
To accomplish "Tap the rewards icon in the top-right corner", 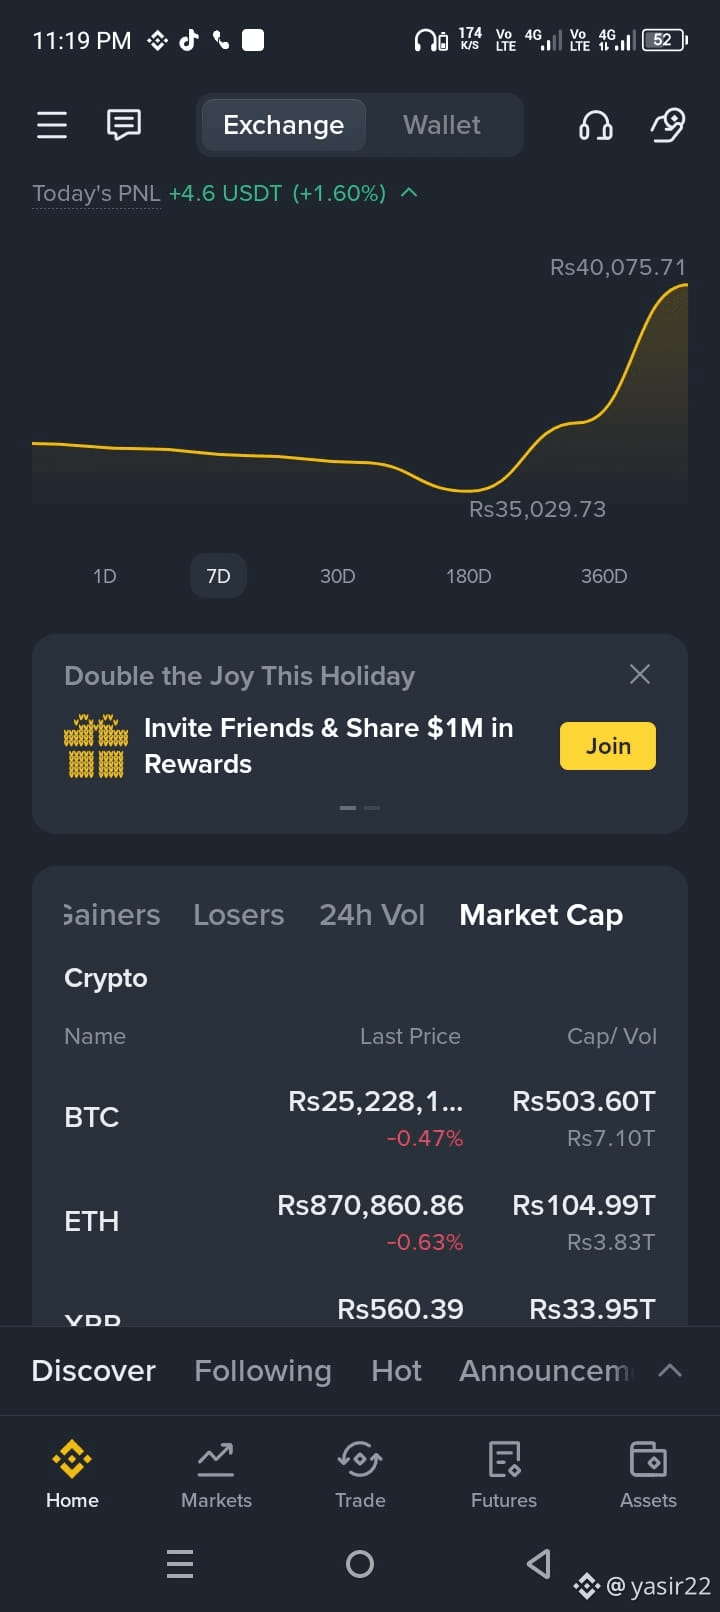I will [x=667, y=125].
